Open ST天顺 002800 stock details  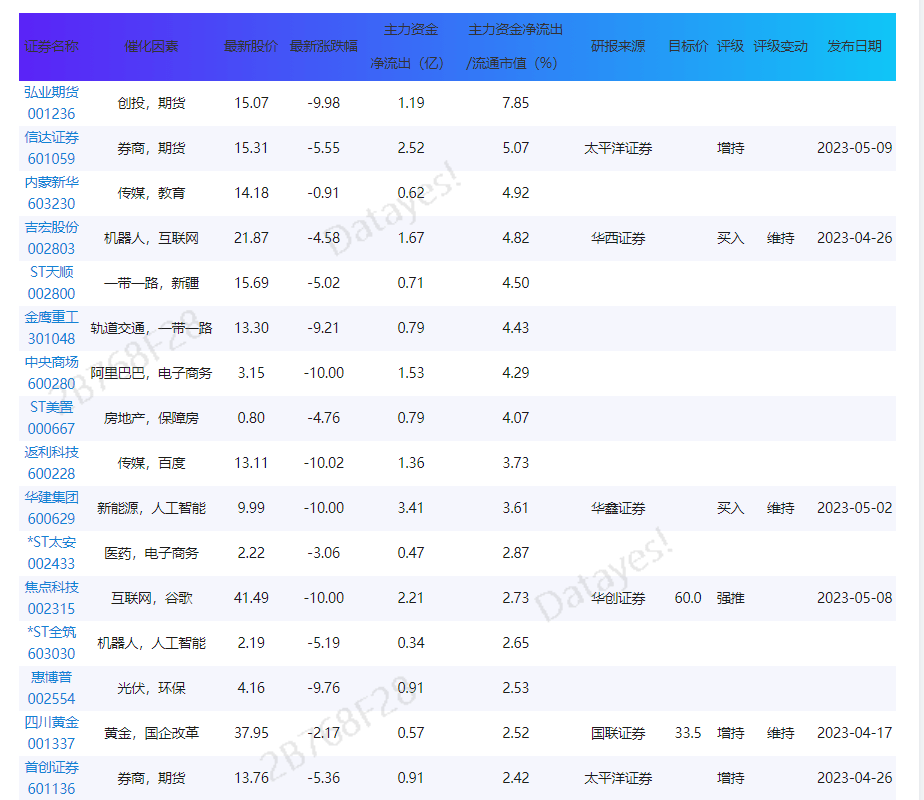tap(51, 283)
